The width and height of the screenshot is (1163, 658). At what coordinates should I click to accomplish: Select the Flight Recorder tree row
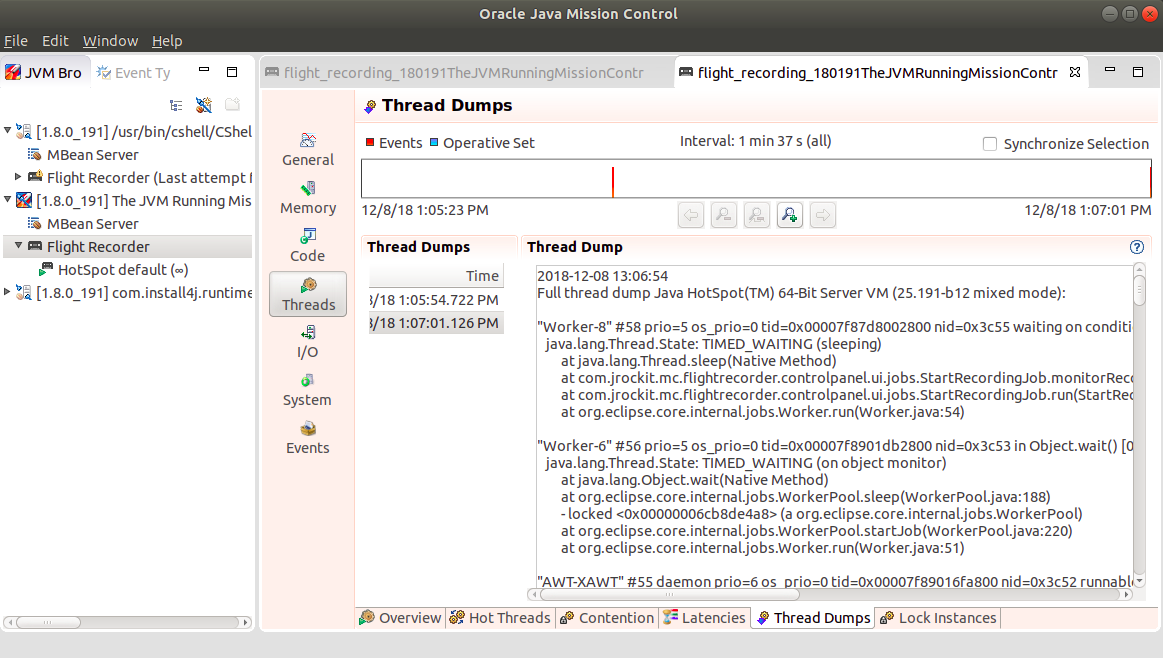point(128,246)
